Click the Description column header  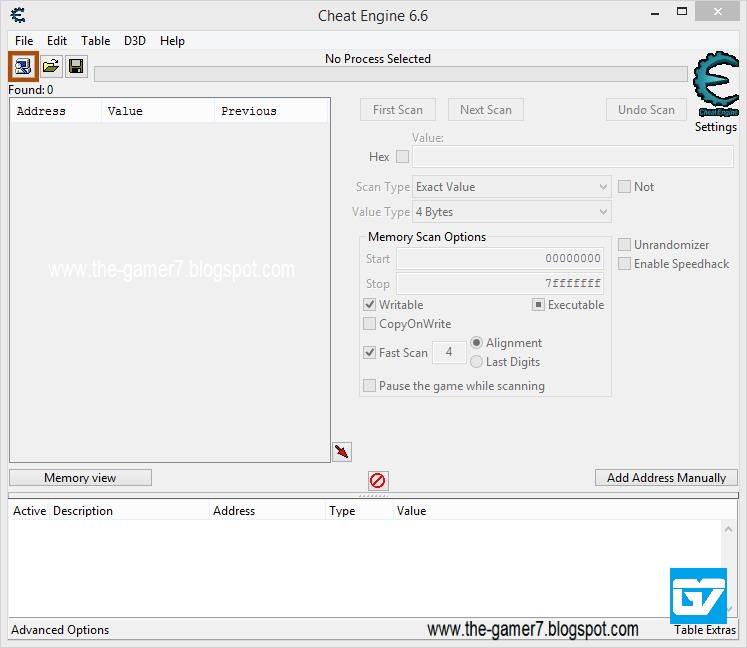point(130,511)
